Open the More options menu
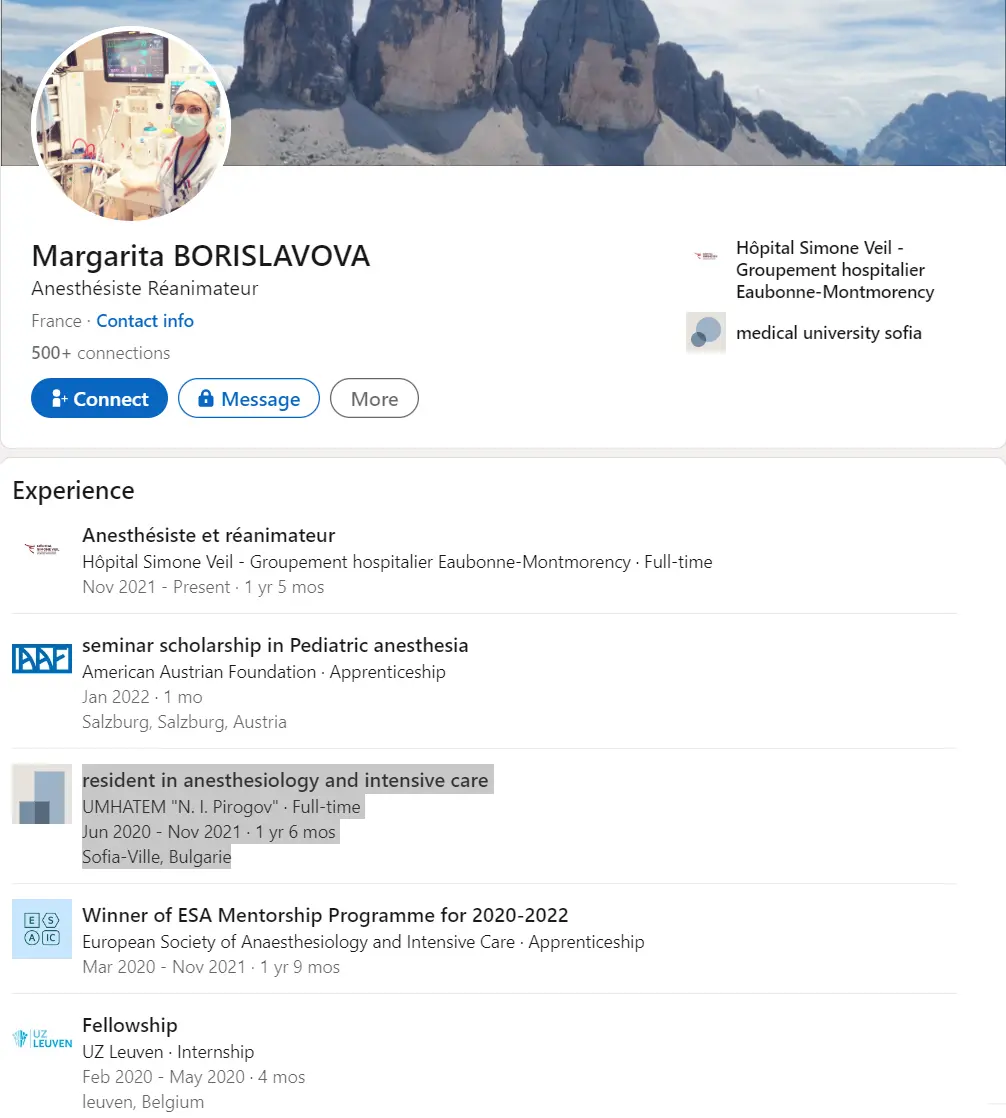1006x1118 pixels. pos(374,398)
